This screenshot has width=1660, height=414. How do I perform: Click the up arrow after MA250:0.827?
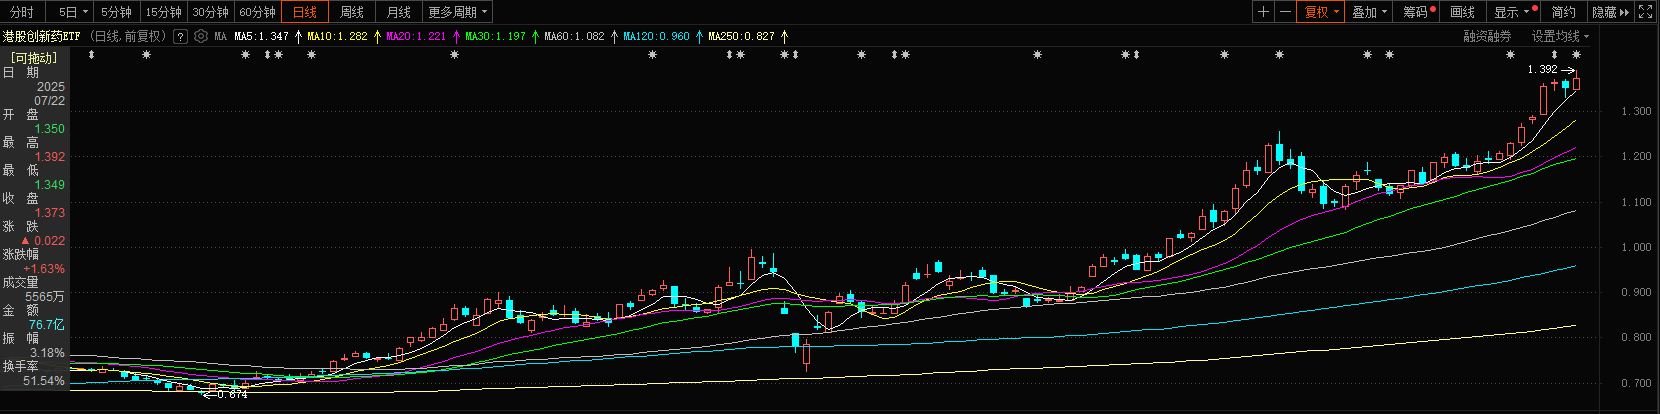(784, 36)
